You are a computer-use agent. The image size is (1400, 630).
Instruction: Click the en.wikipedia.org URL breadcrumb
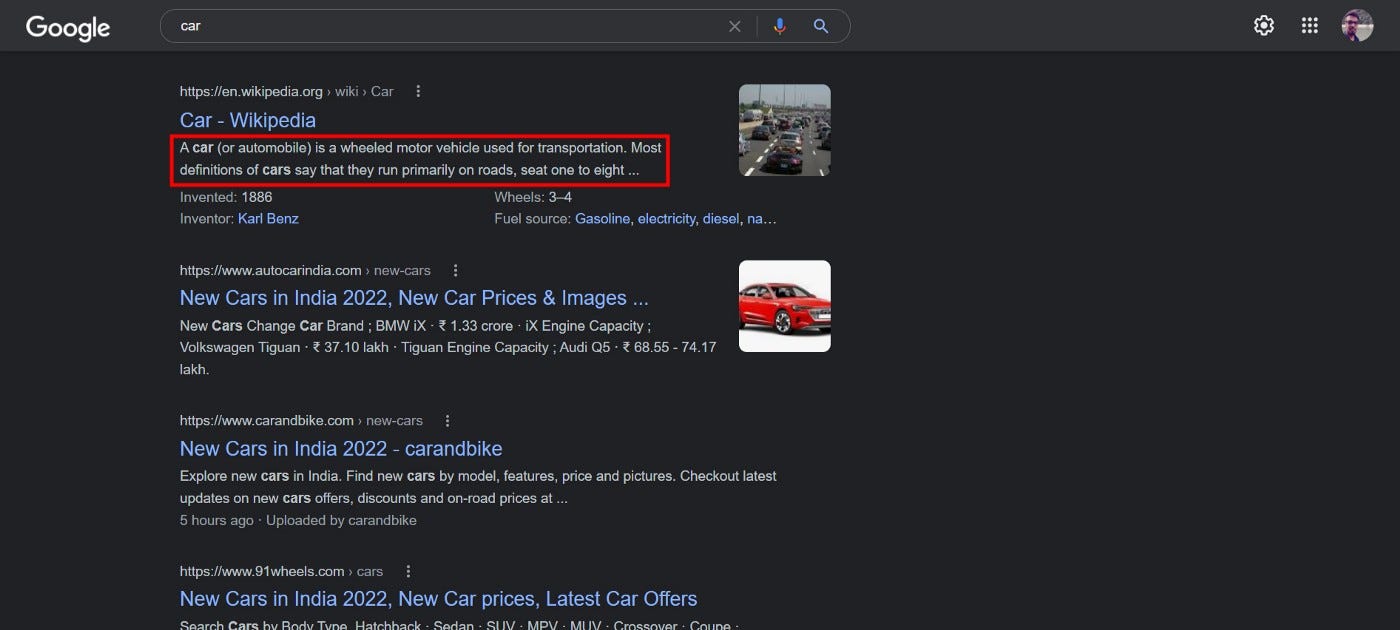pos(287,91)
